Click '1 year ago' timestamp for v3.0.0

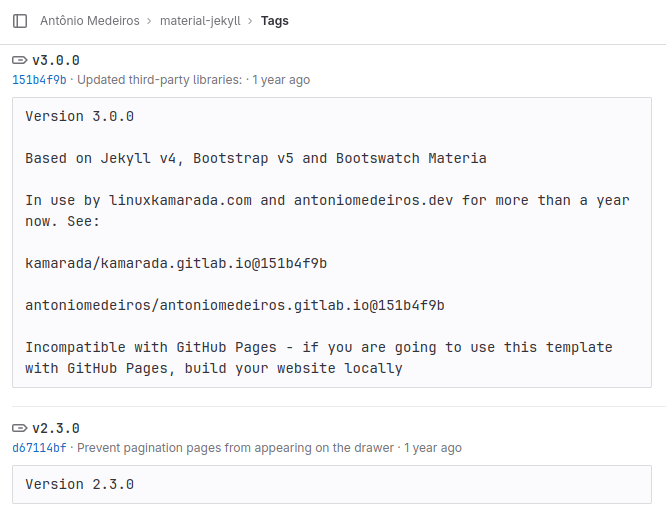[x=281, y=80]
